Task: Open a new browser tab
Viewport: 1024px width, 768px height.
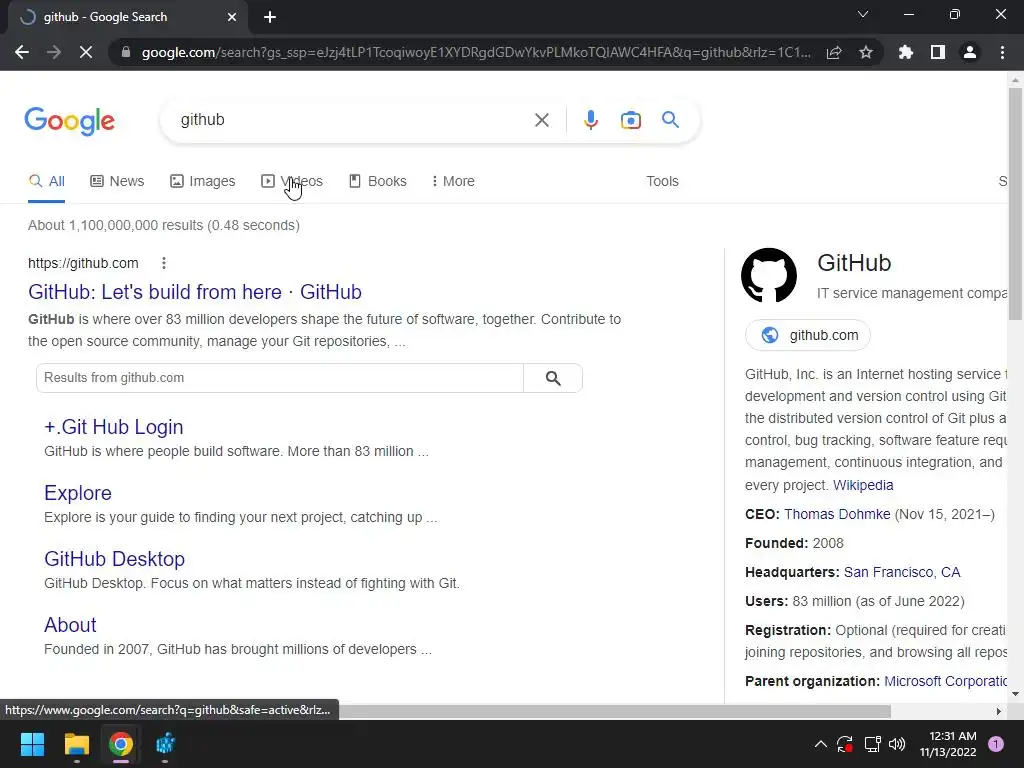Action: [x=270, y=17]
